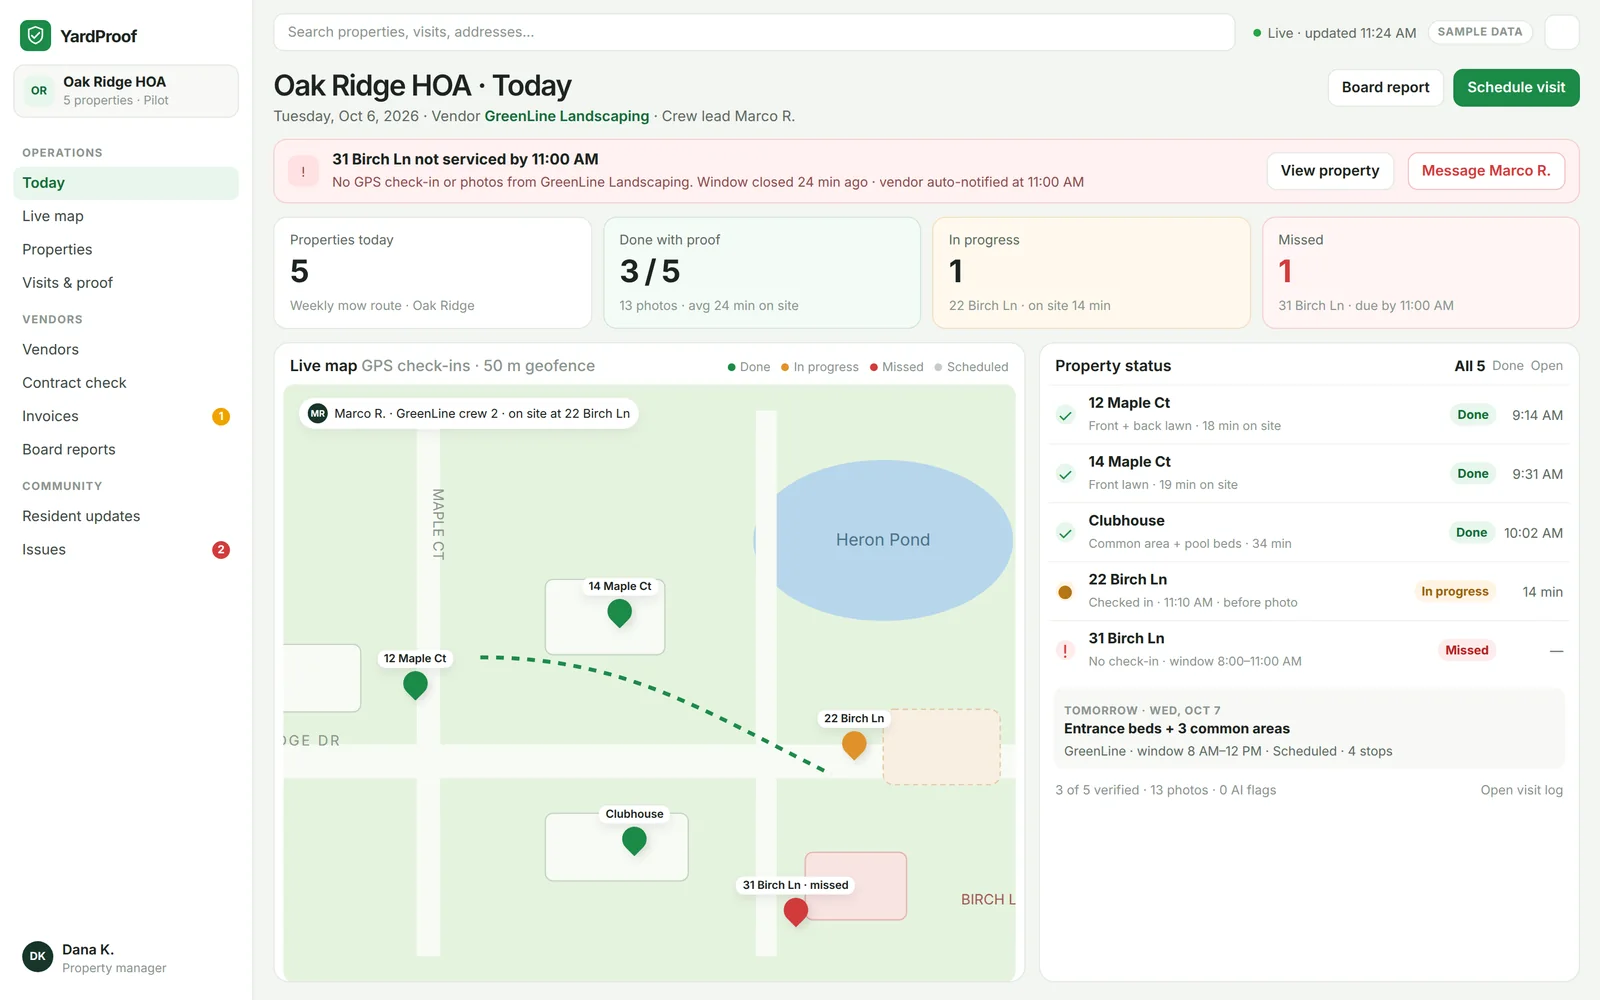Follow the GreenLine Landscaping vendor link
The height and width of the screenshot is (1000, 1600).
tap(567, 116)
